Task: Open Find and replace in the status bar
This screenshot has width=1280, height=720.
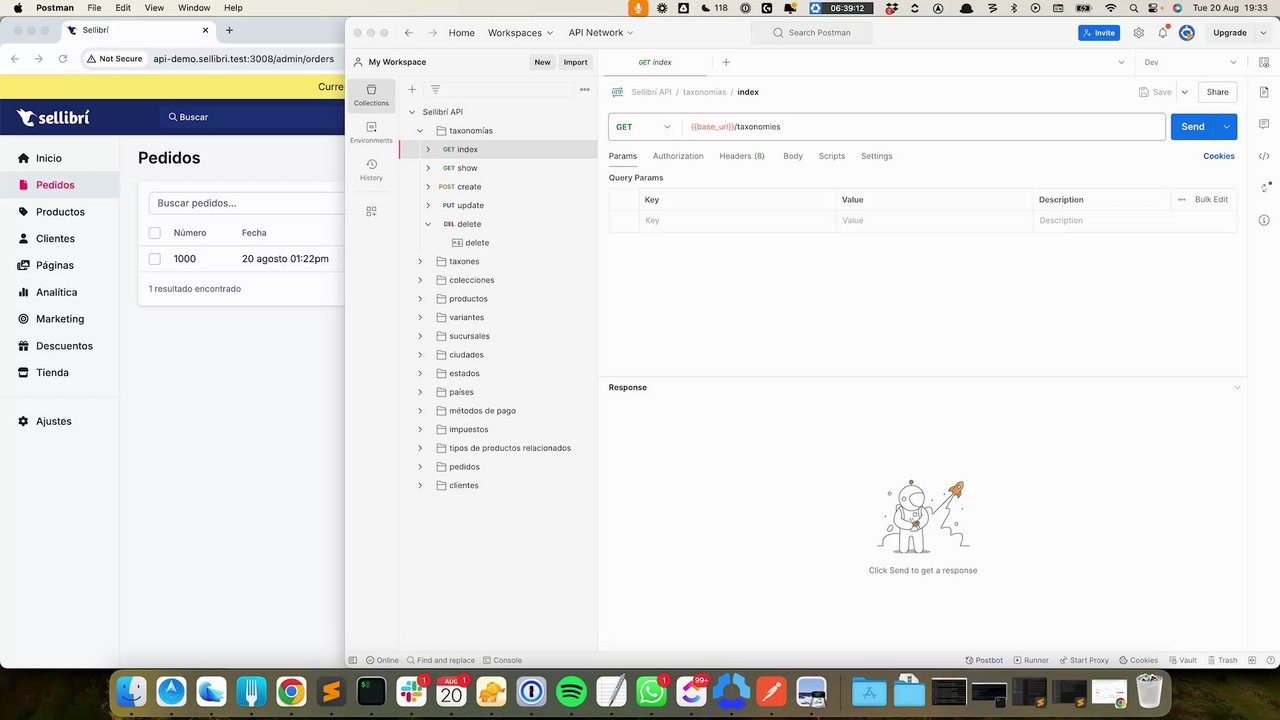Action: click(440, 660)
